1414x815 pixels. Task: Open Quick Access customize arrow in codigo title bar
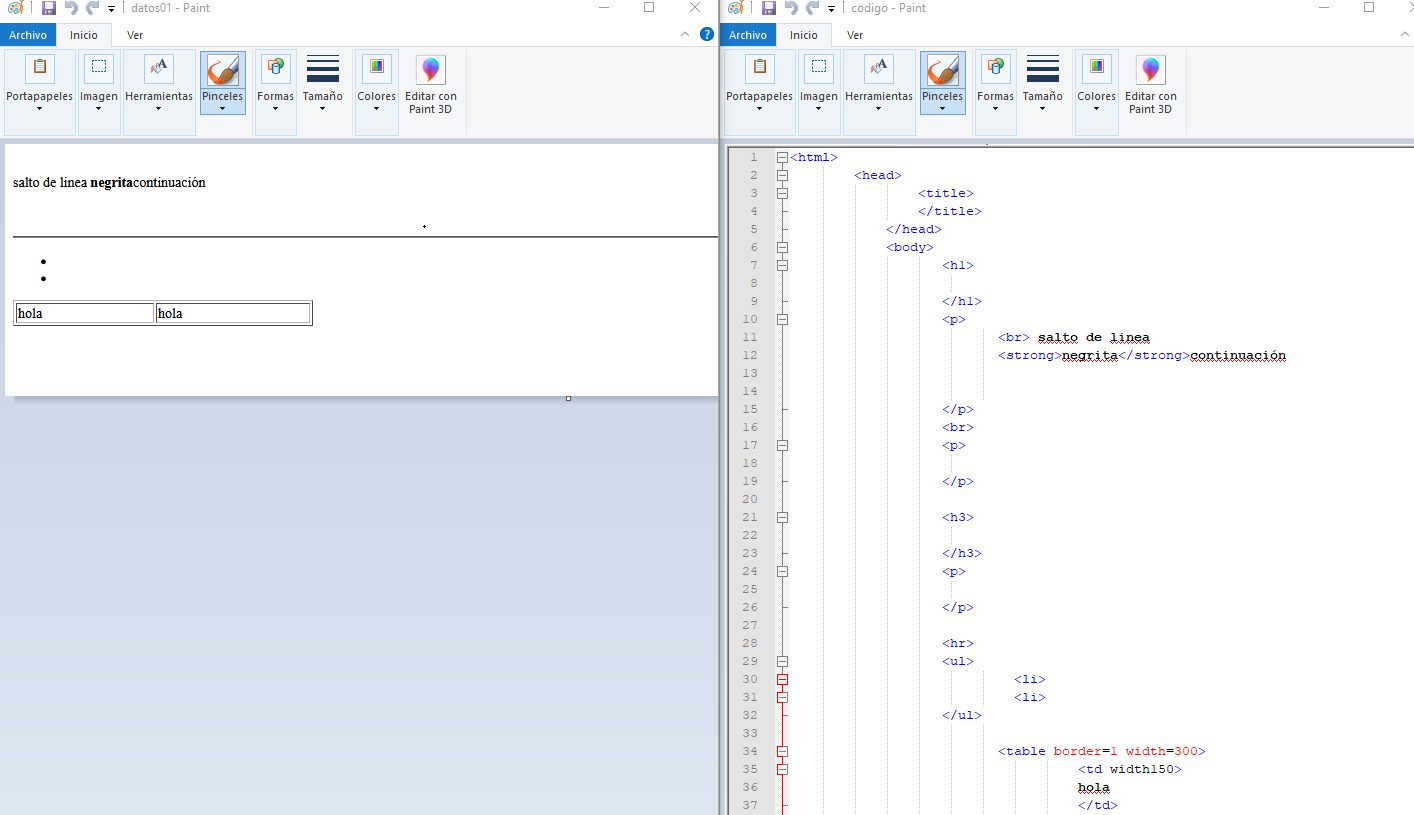pos(831,9)
